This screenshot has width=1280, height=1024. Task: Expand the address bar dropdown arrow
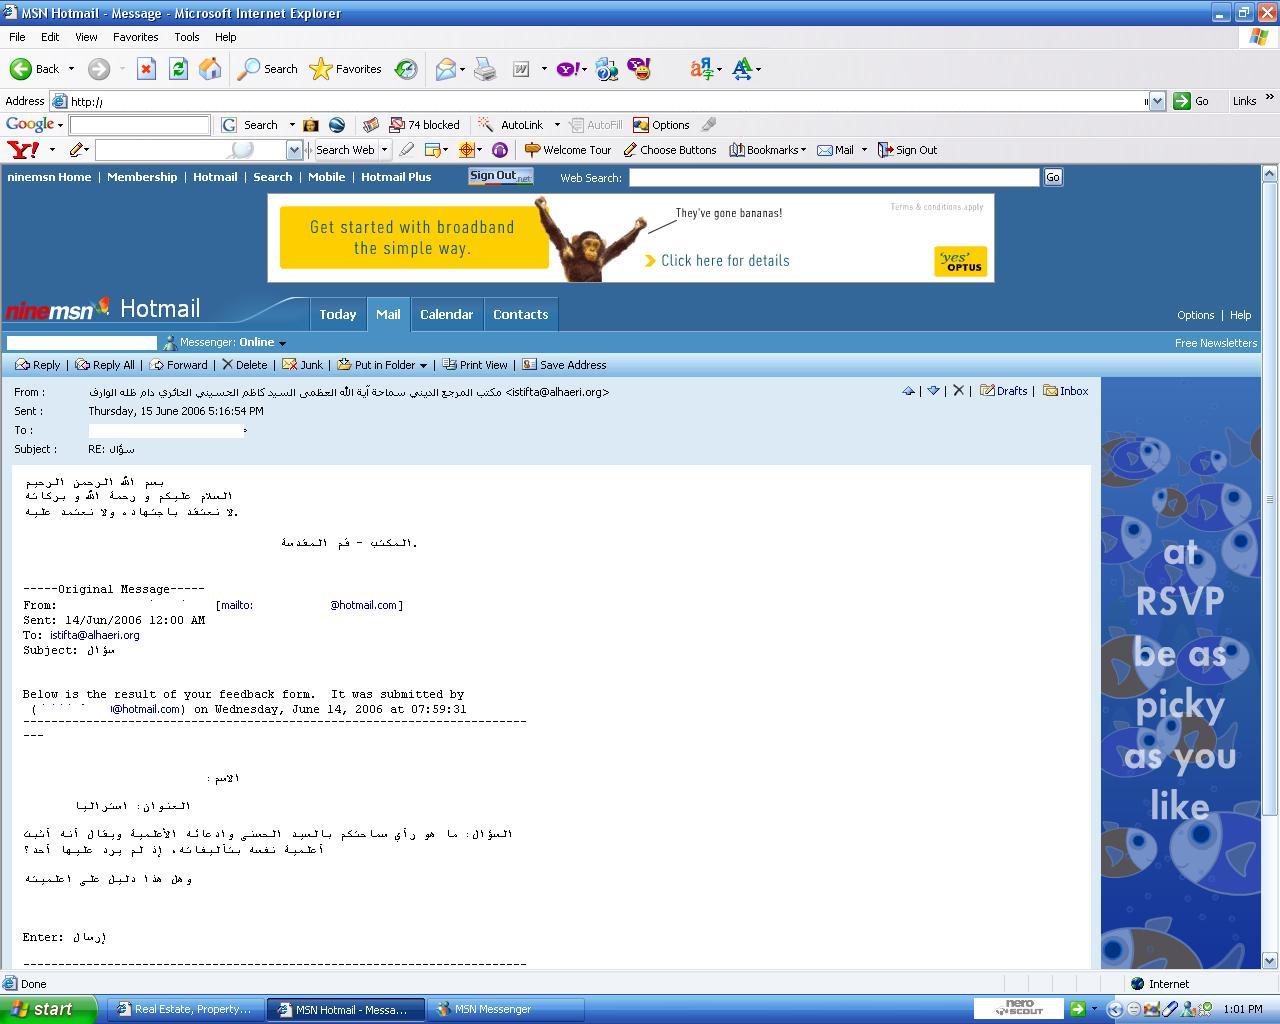1157,101
